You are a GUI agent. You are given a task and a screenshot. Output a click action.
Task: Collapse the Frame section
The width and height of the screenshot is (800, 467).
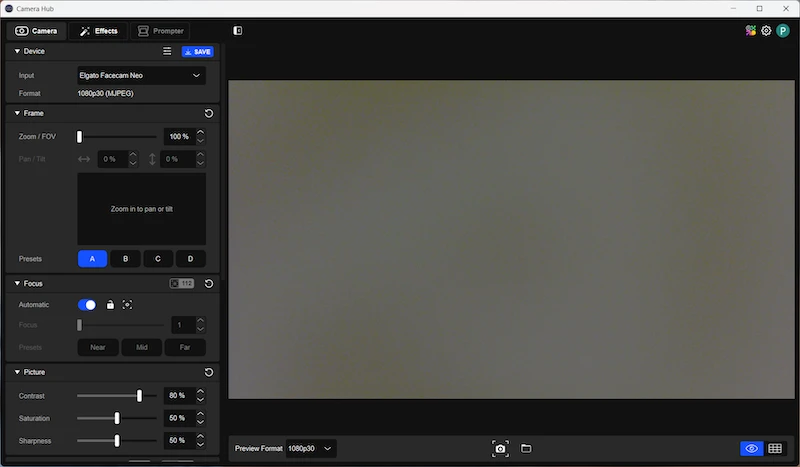coord(17,113)
